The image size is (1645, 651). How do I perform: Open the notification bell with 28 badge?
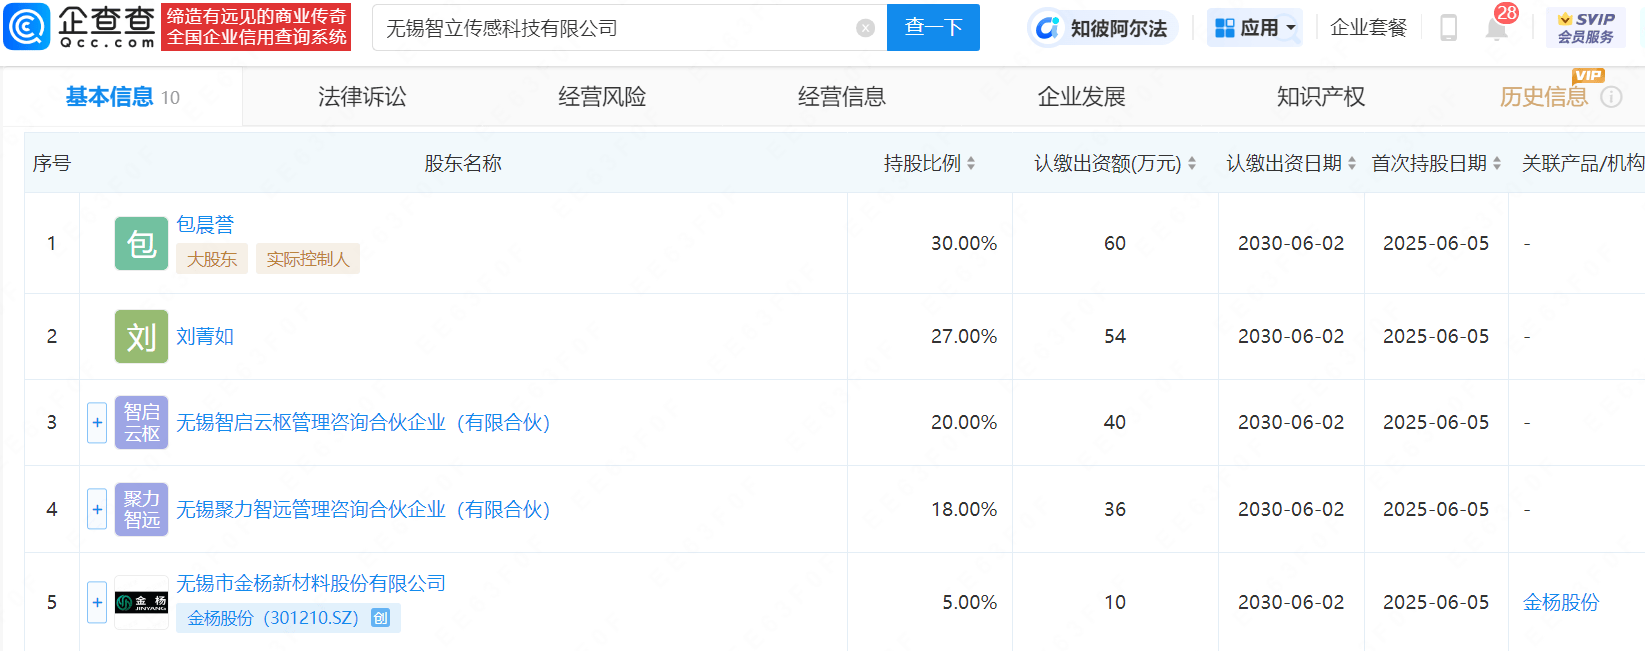pos(1497,27)
